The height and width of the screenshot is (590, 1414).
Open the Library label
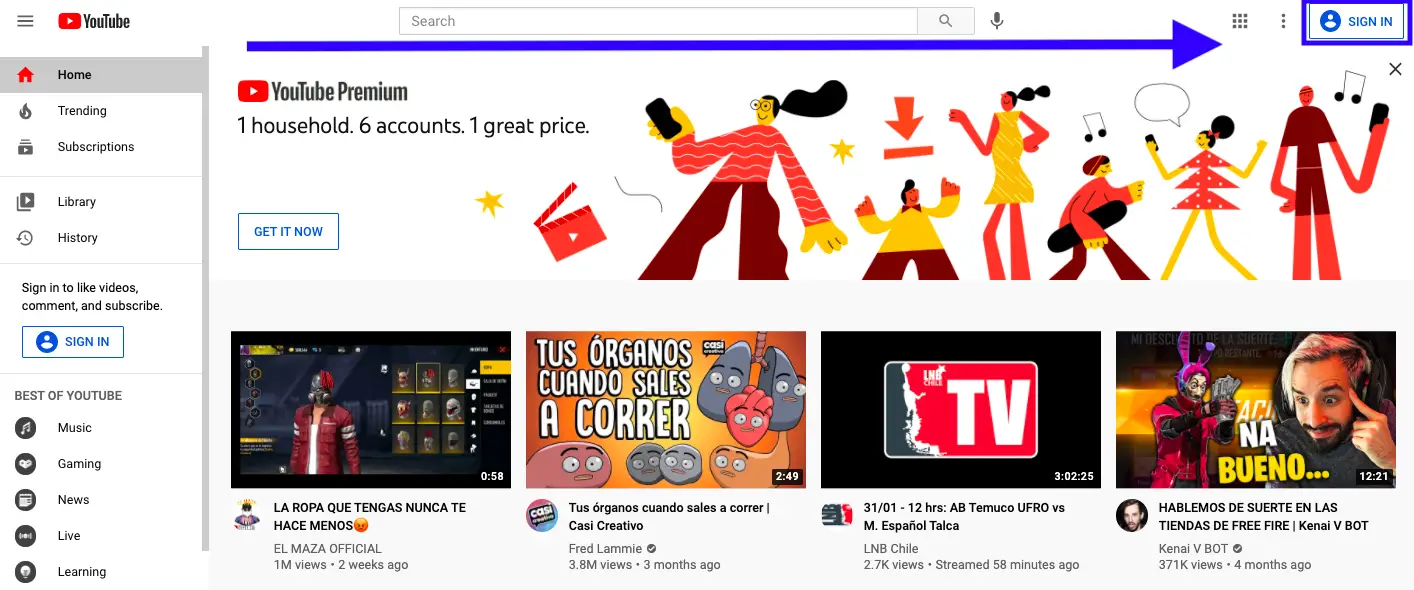[x=77, y=202]
